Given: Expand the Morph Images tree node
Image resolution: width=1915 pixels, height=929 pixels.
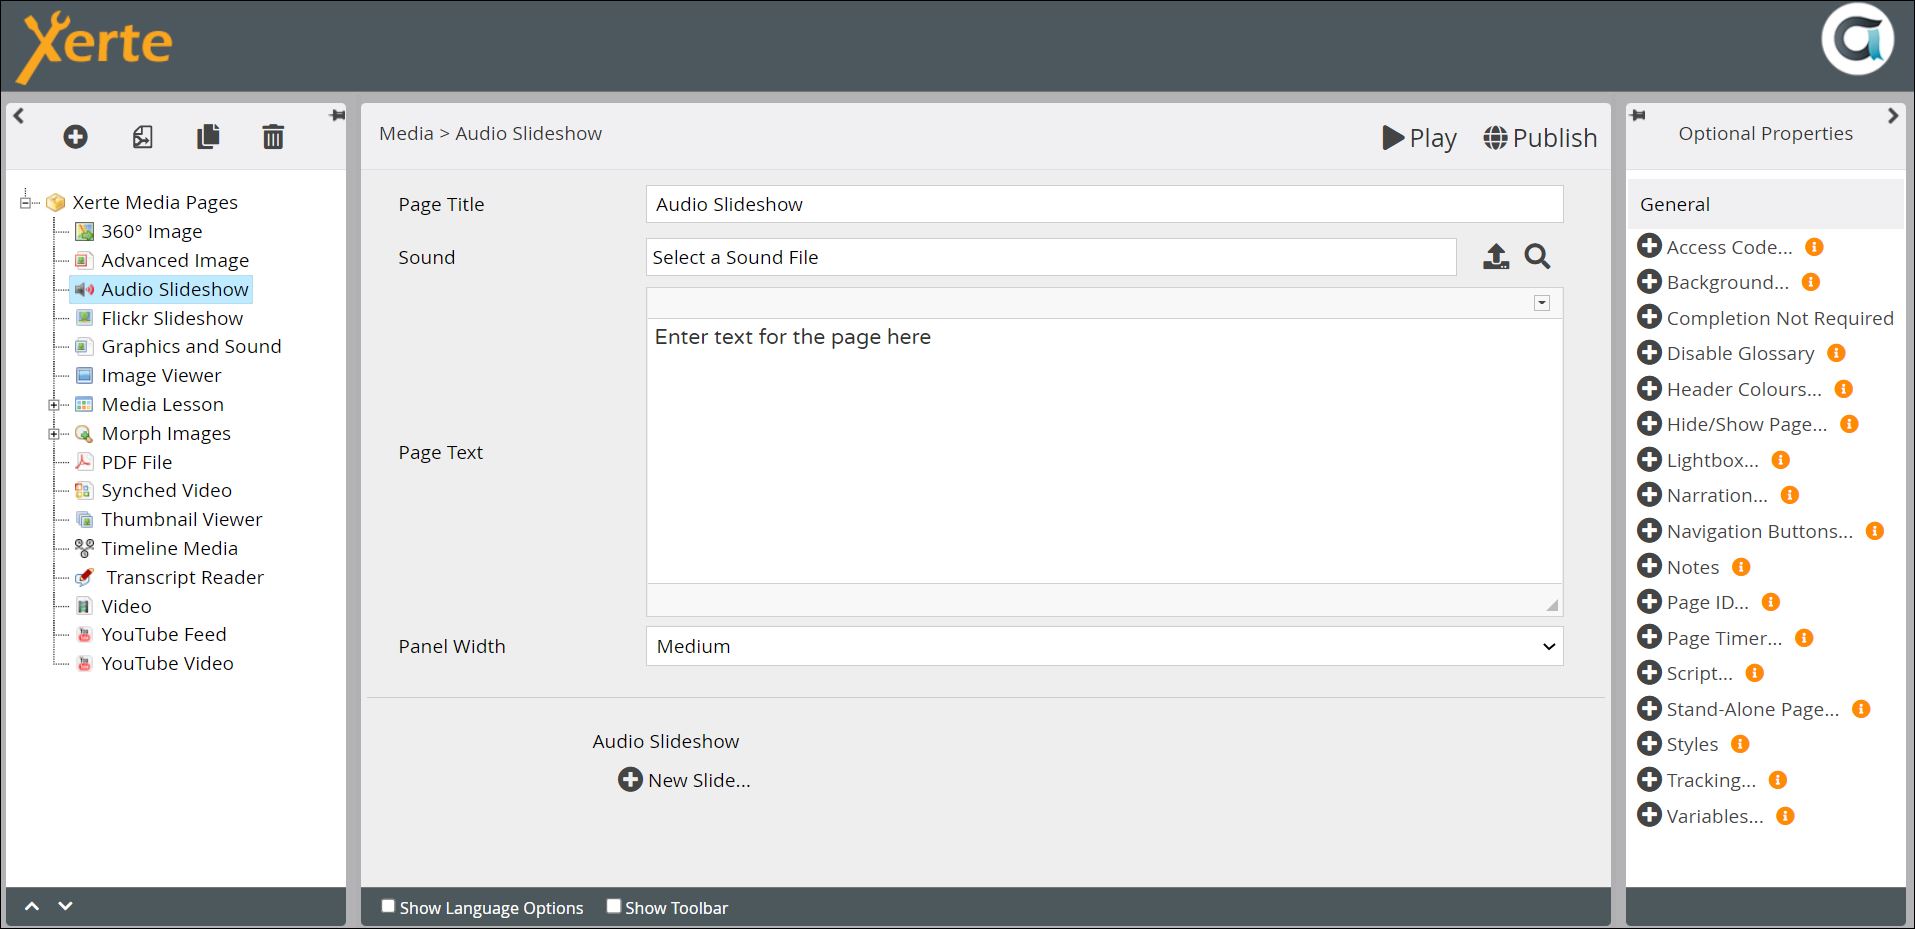Looking at the screenshot, I should [x=54, y=434].
